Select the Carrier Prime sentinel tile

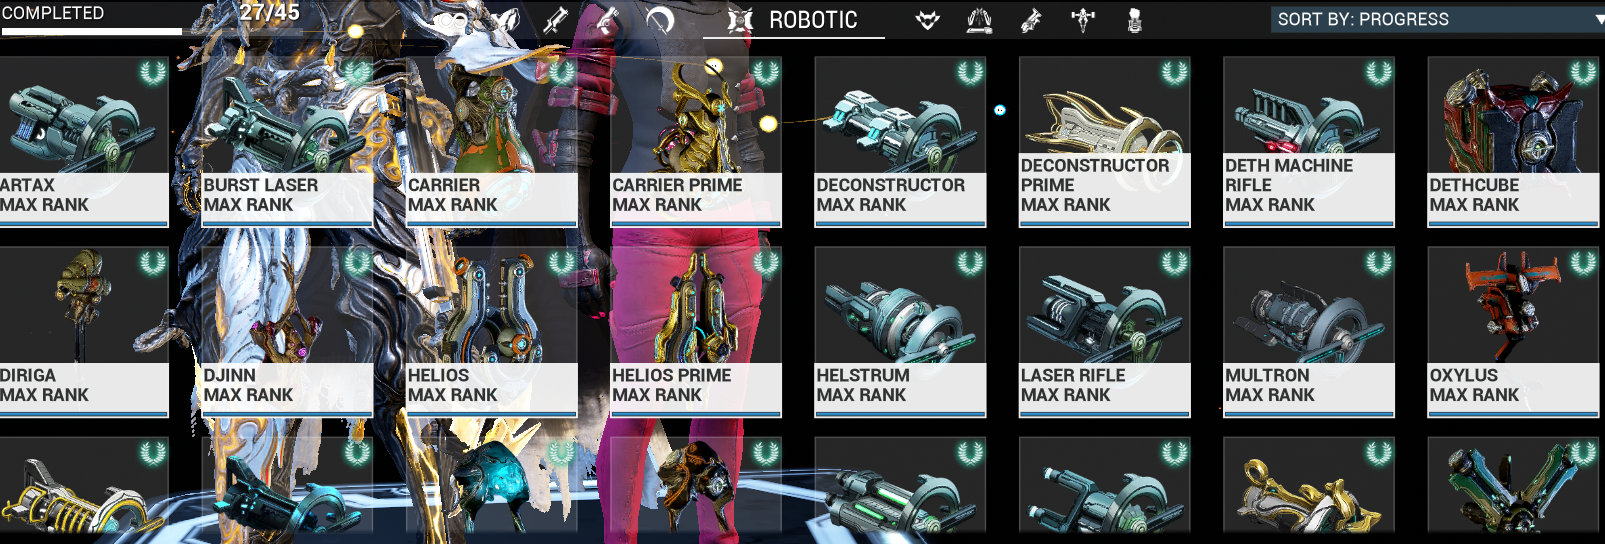click(696, 142)
